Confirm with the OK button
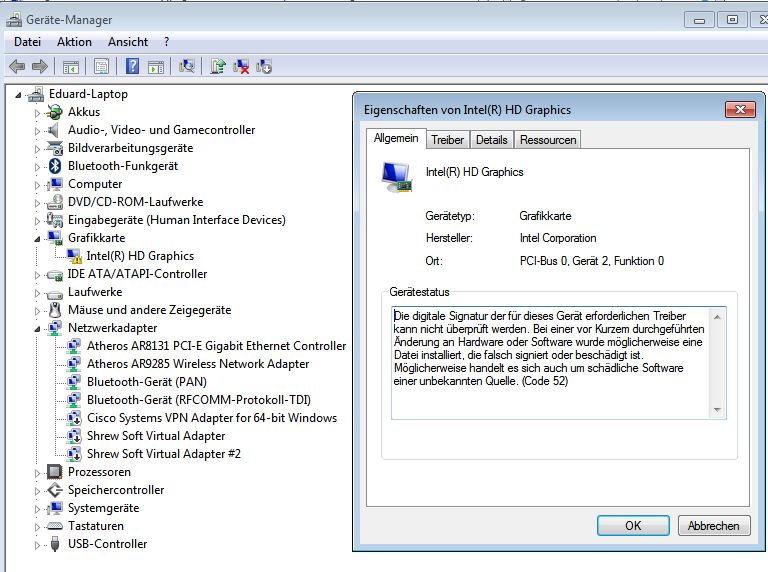 coord(633,525)
